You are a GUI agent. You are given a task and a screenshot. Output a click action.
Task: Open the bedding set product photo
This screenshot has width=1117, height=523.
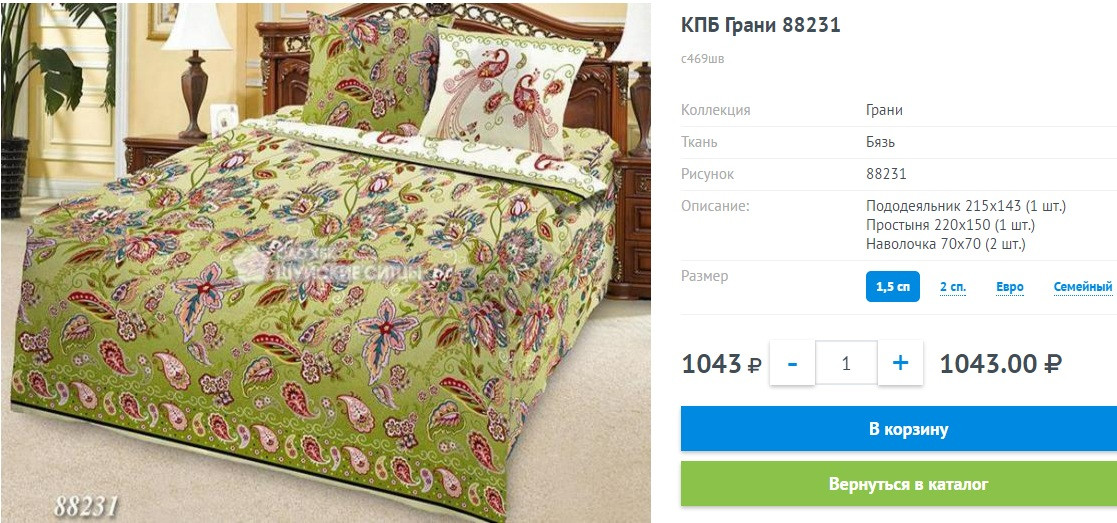(326, 262)
